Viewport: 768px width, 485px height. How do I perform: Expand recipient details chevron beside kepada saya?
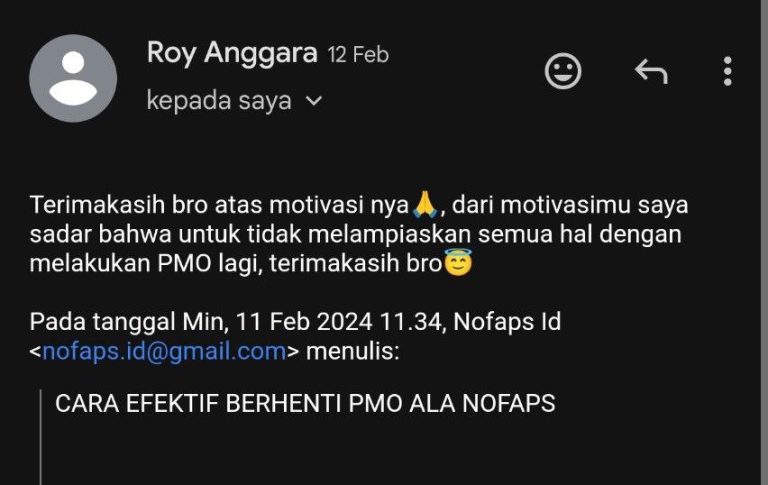pos(313,101)
